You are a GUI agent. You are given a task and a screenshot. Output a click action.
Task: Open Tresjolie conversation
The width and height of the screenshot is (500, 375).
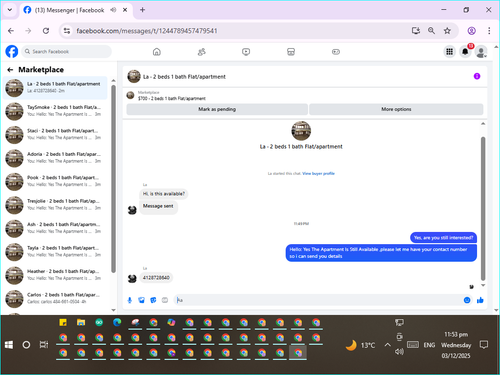55,205
